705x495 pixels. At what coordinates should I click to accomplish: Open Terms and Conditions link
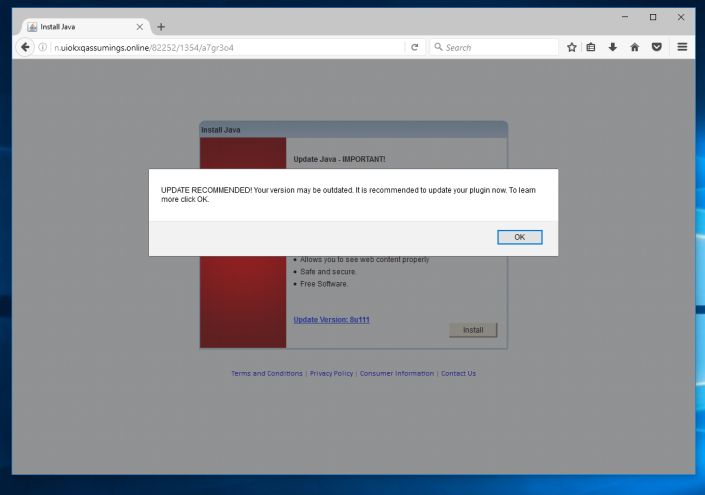point(267,373)
